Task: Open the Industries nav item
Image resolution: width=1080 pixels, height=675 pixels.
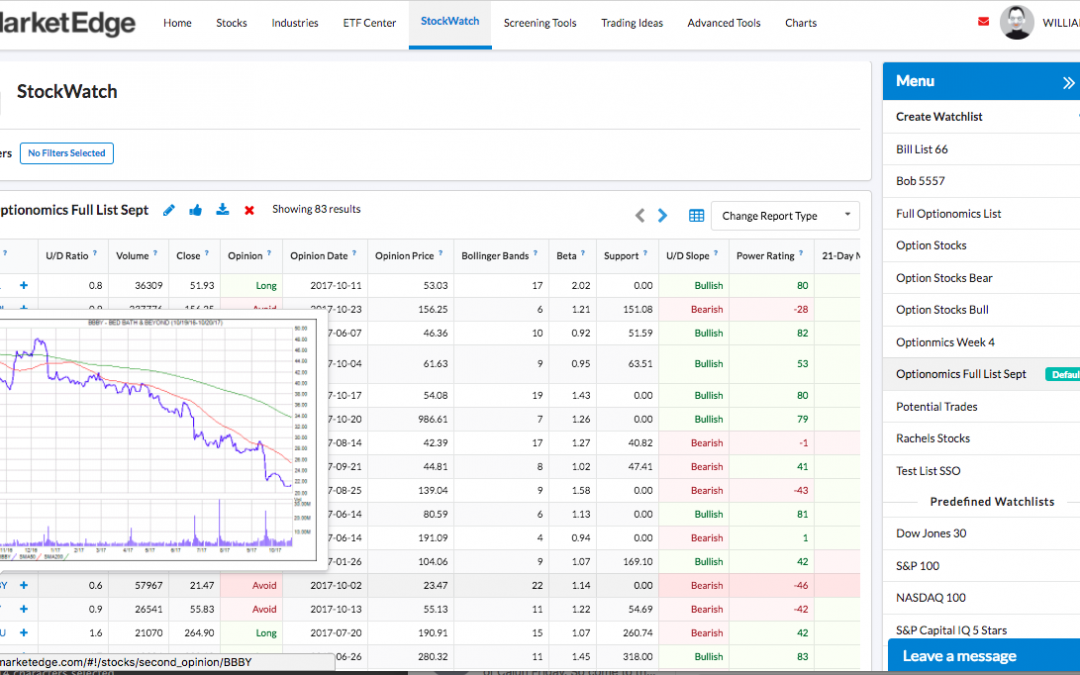Action: [x=295, y=23]
